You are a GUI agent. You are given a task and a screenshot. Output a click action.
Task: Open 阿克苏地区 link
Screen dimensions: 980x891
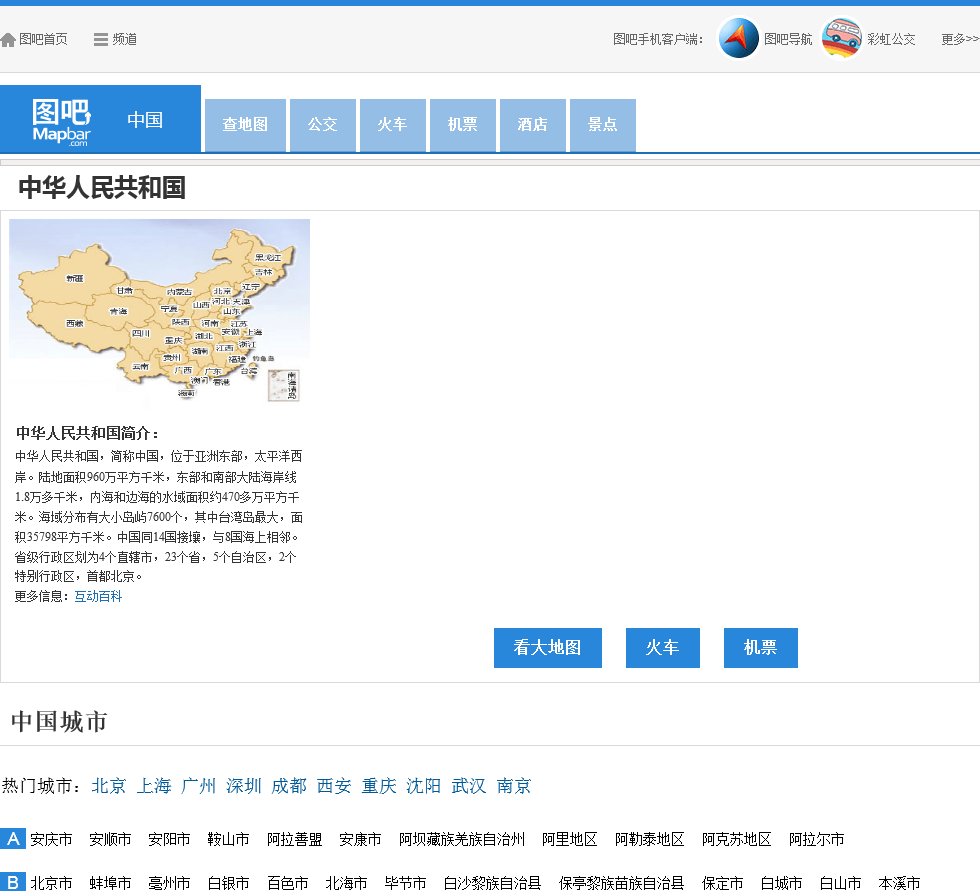click(736, 839)
